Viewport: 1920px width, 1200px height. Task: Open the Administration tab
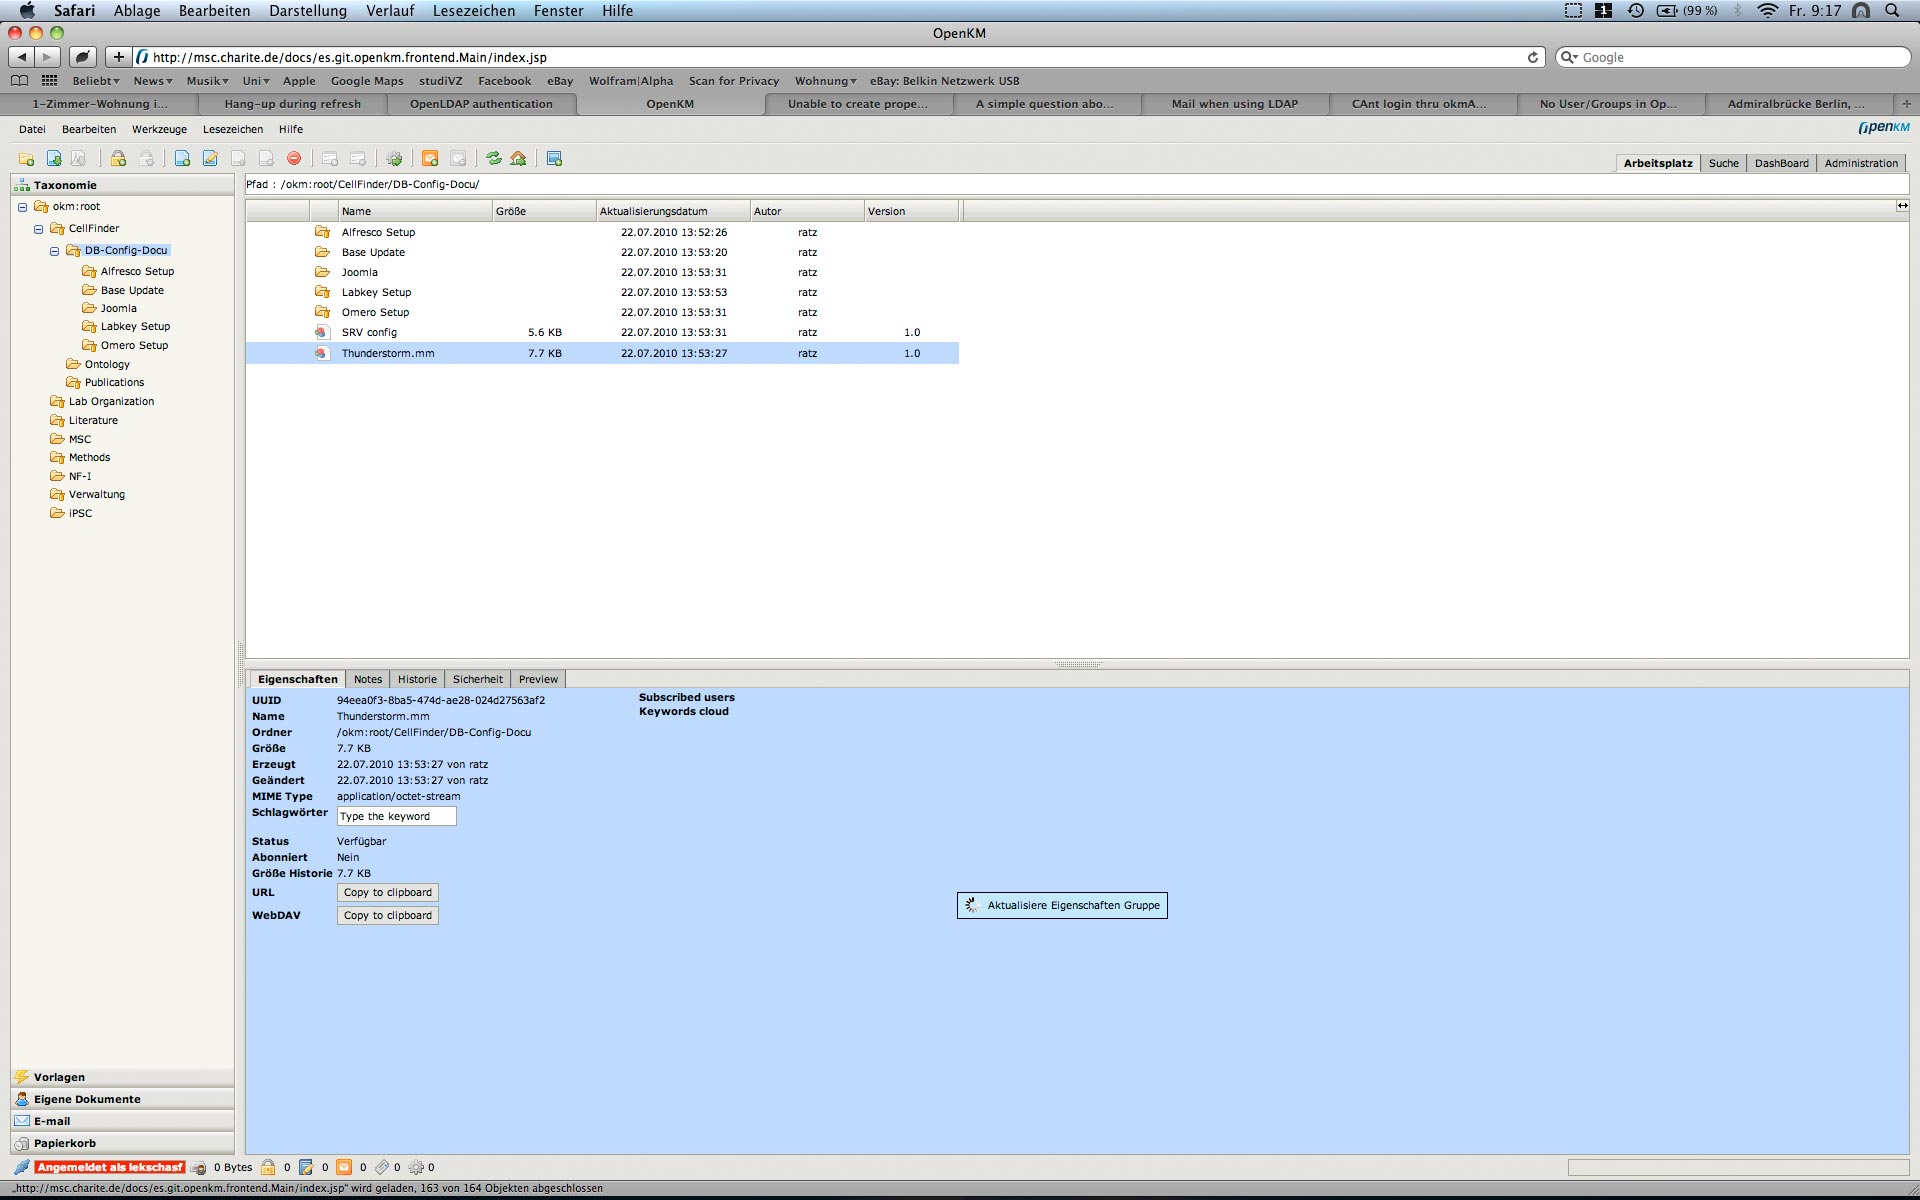[x=1860, y=163]
